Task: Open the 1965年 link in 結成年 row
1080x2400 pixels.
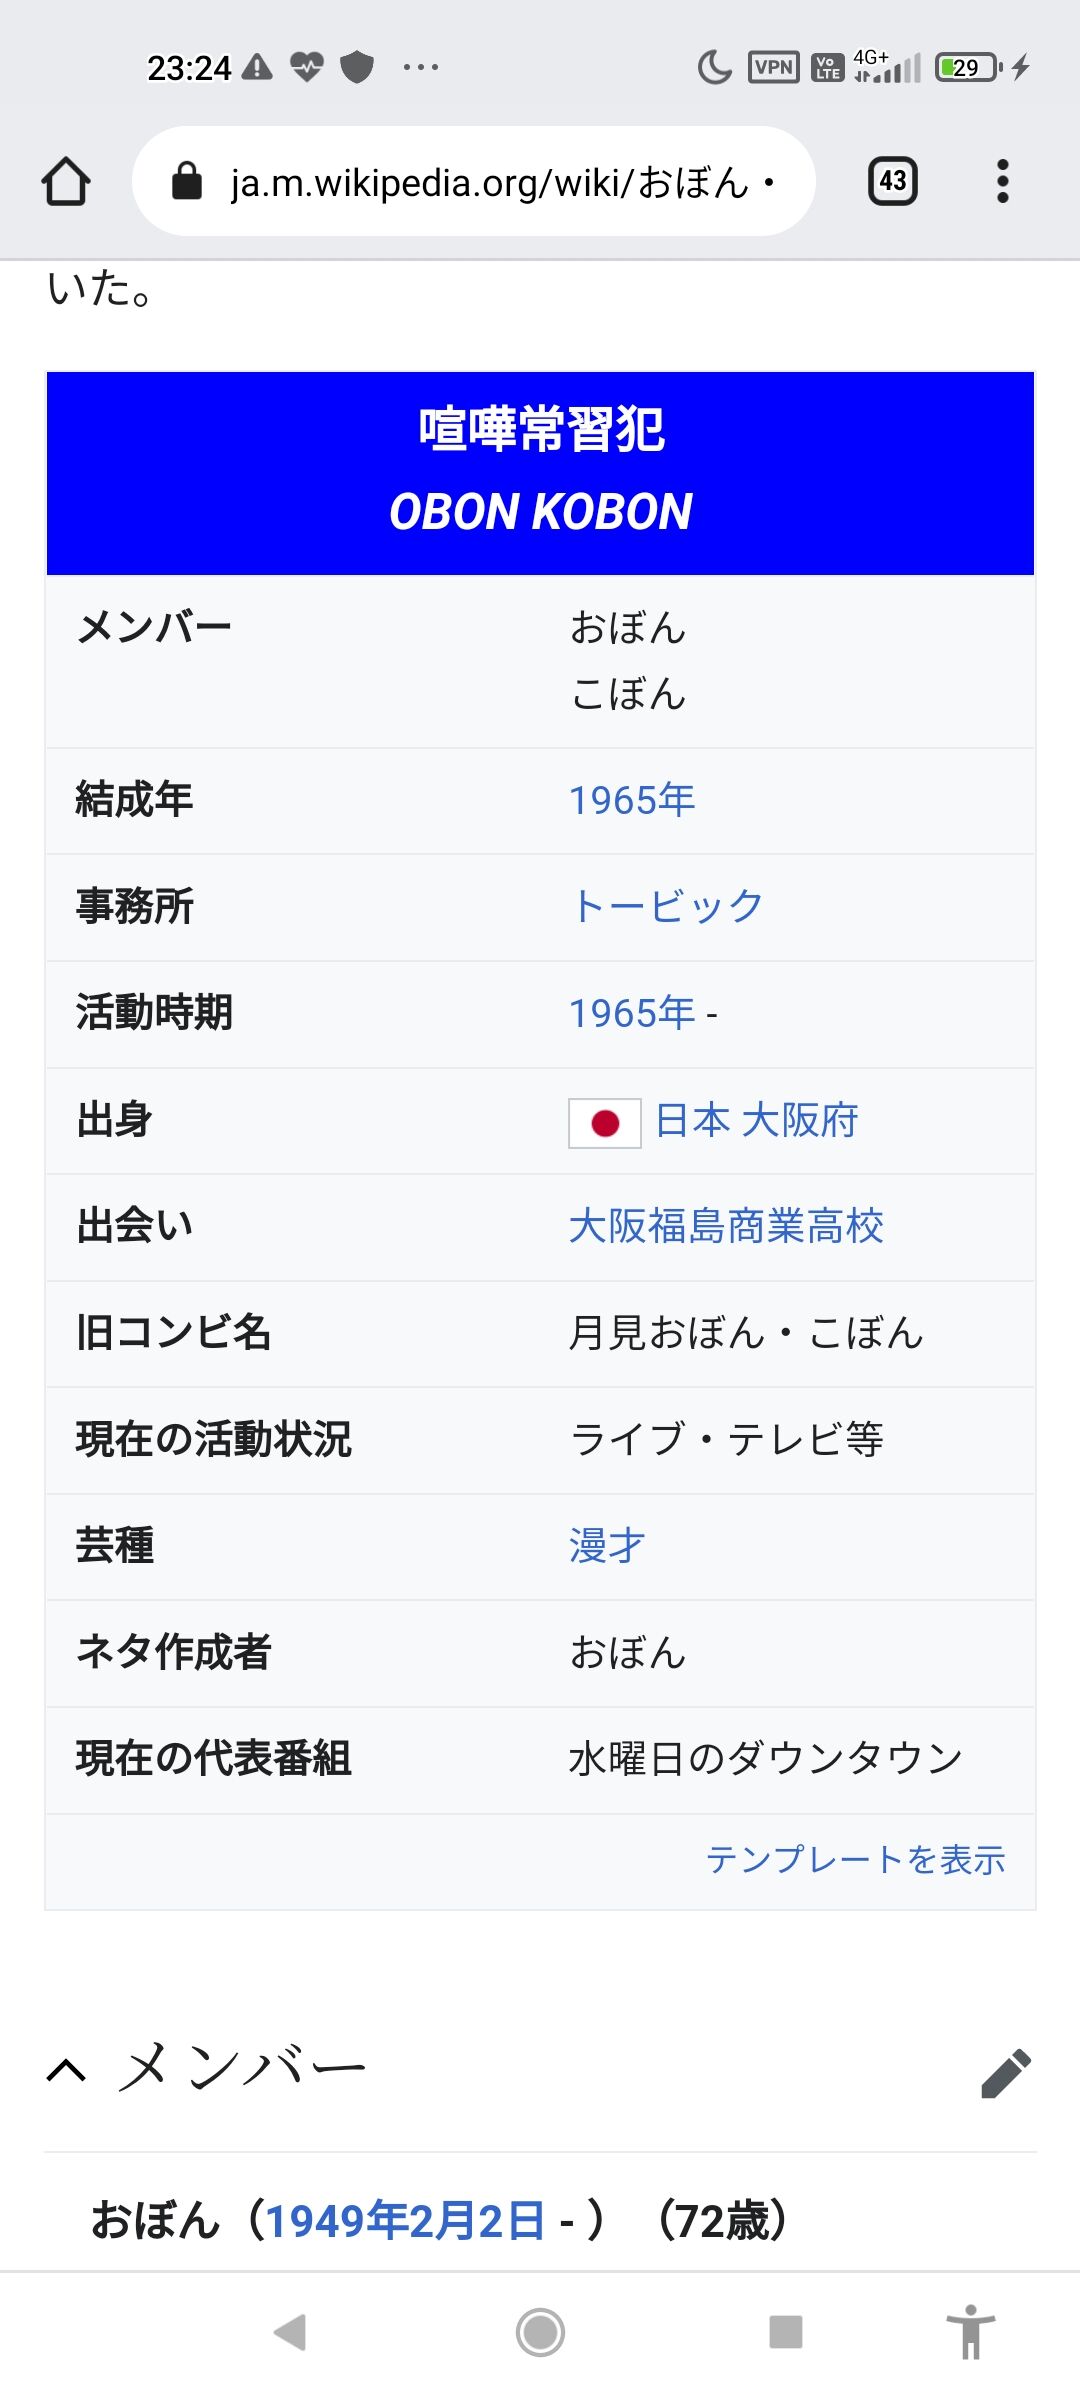Action: click(632, 800)
